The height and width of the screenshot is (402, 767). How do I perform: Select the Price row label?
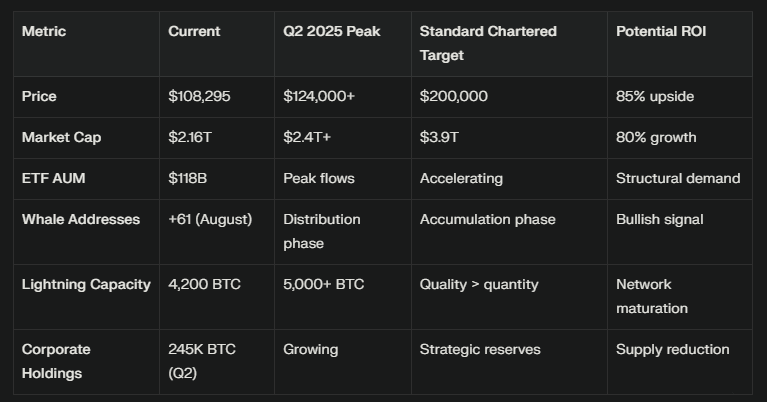pyautogui.click(x=39, y=97)
